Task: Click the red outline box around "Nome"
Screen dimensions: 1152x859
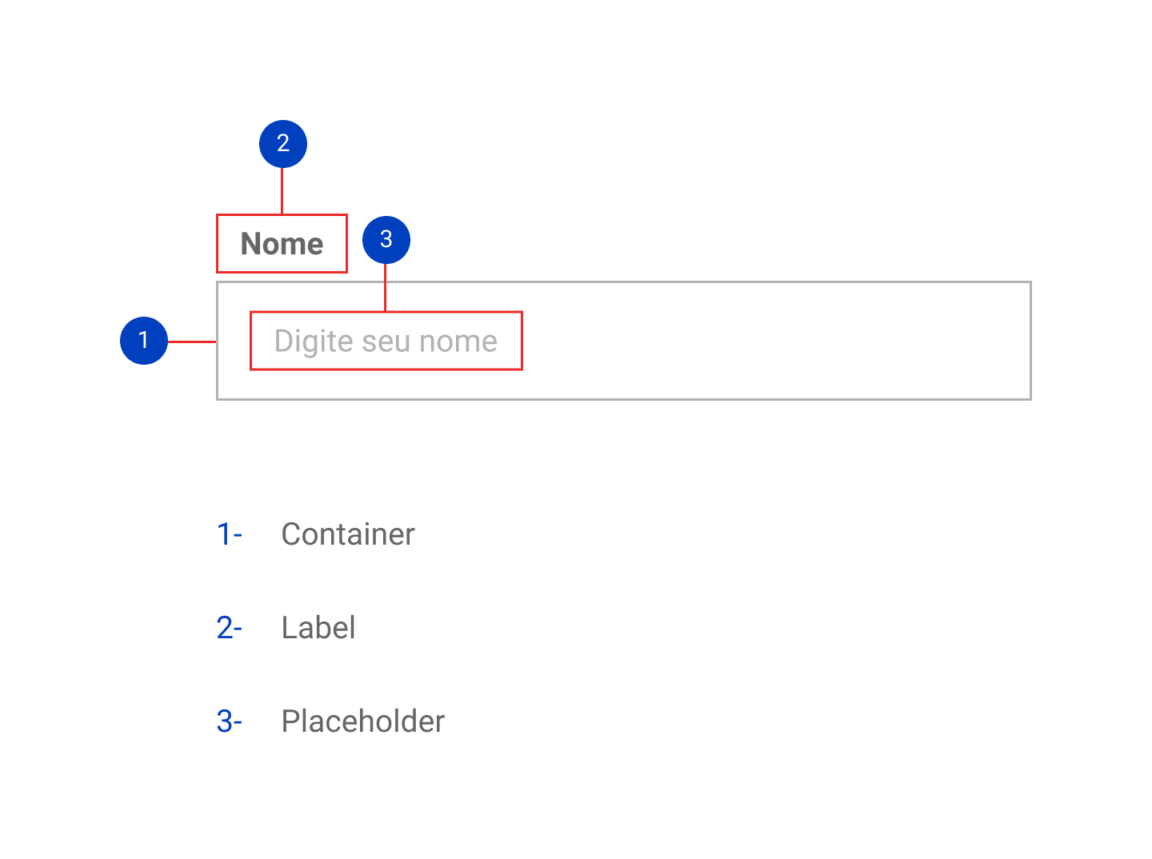Action: pos(282,215)
